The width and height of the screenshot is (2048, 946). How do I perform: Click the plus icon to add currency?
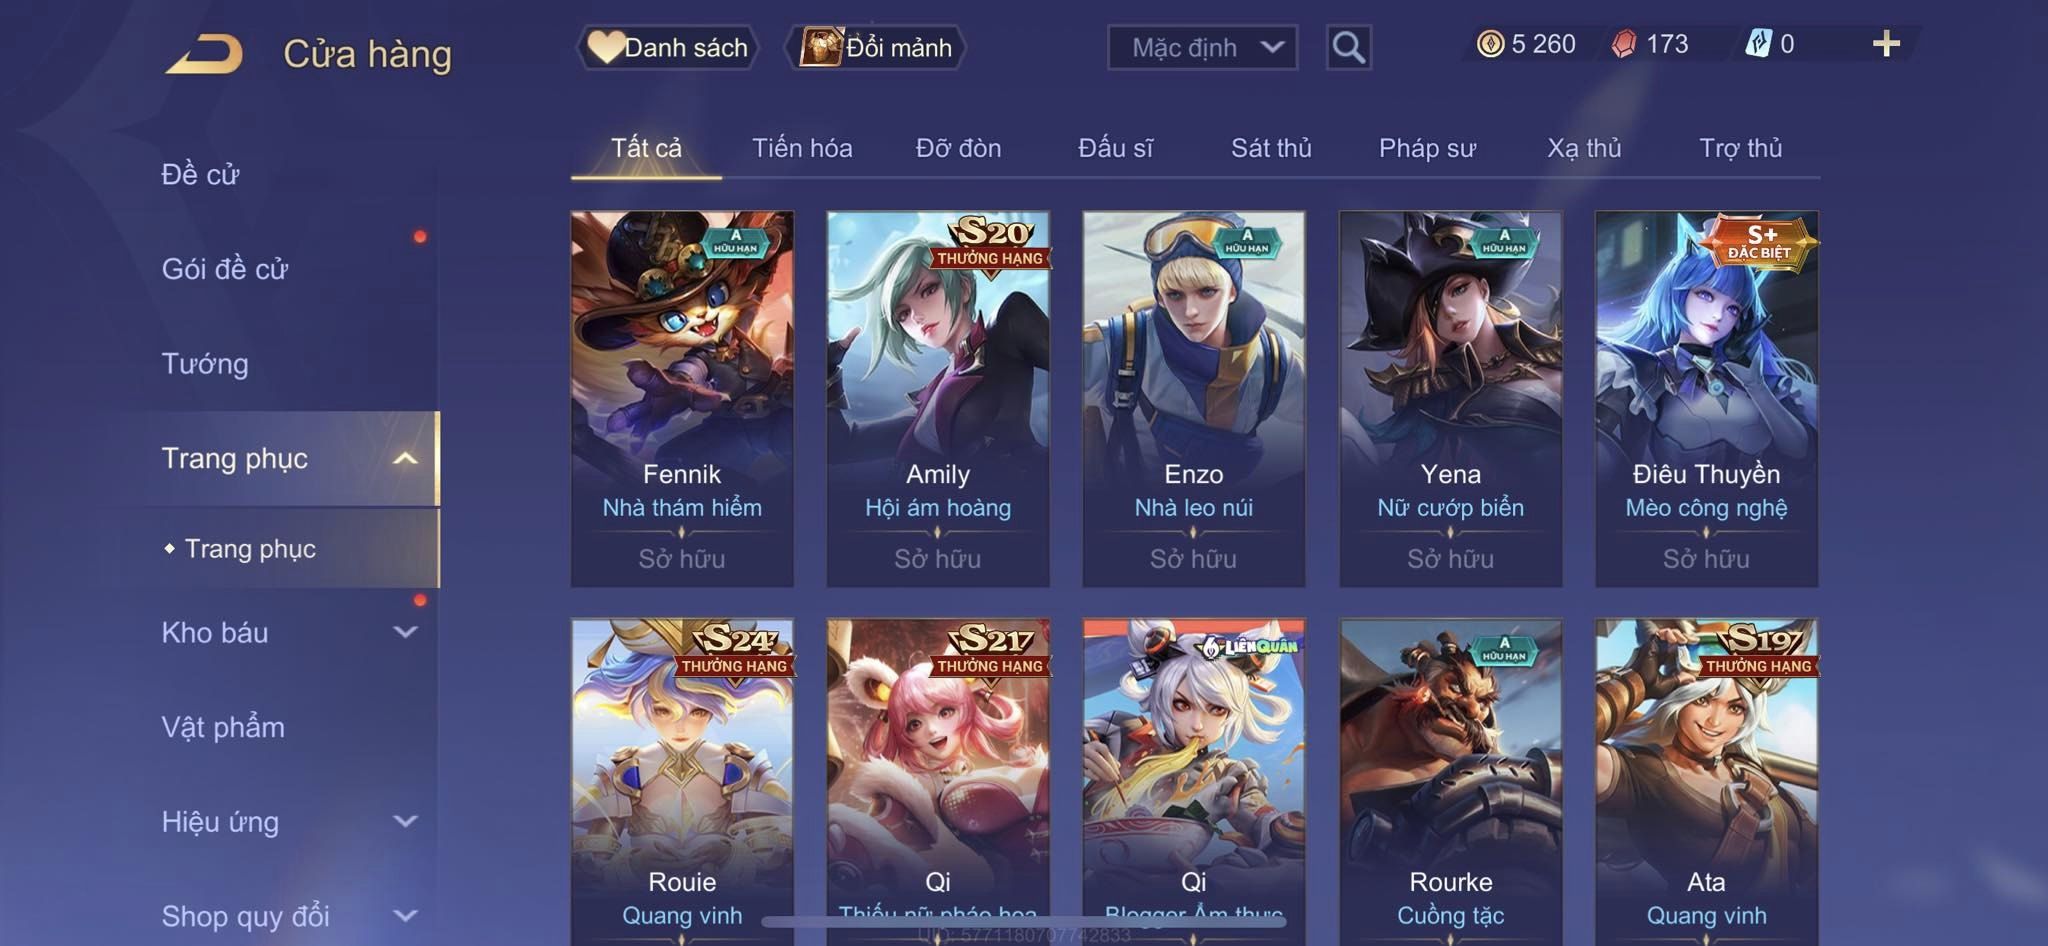[x=1886, y=44]
